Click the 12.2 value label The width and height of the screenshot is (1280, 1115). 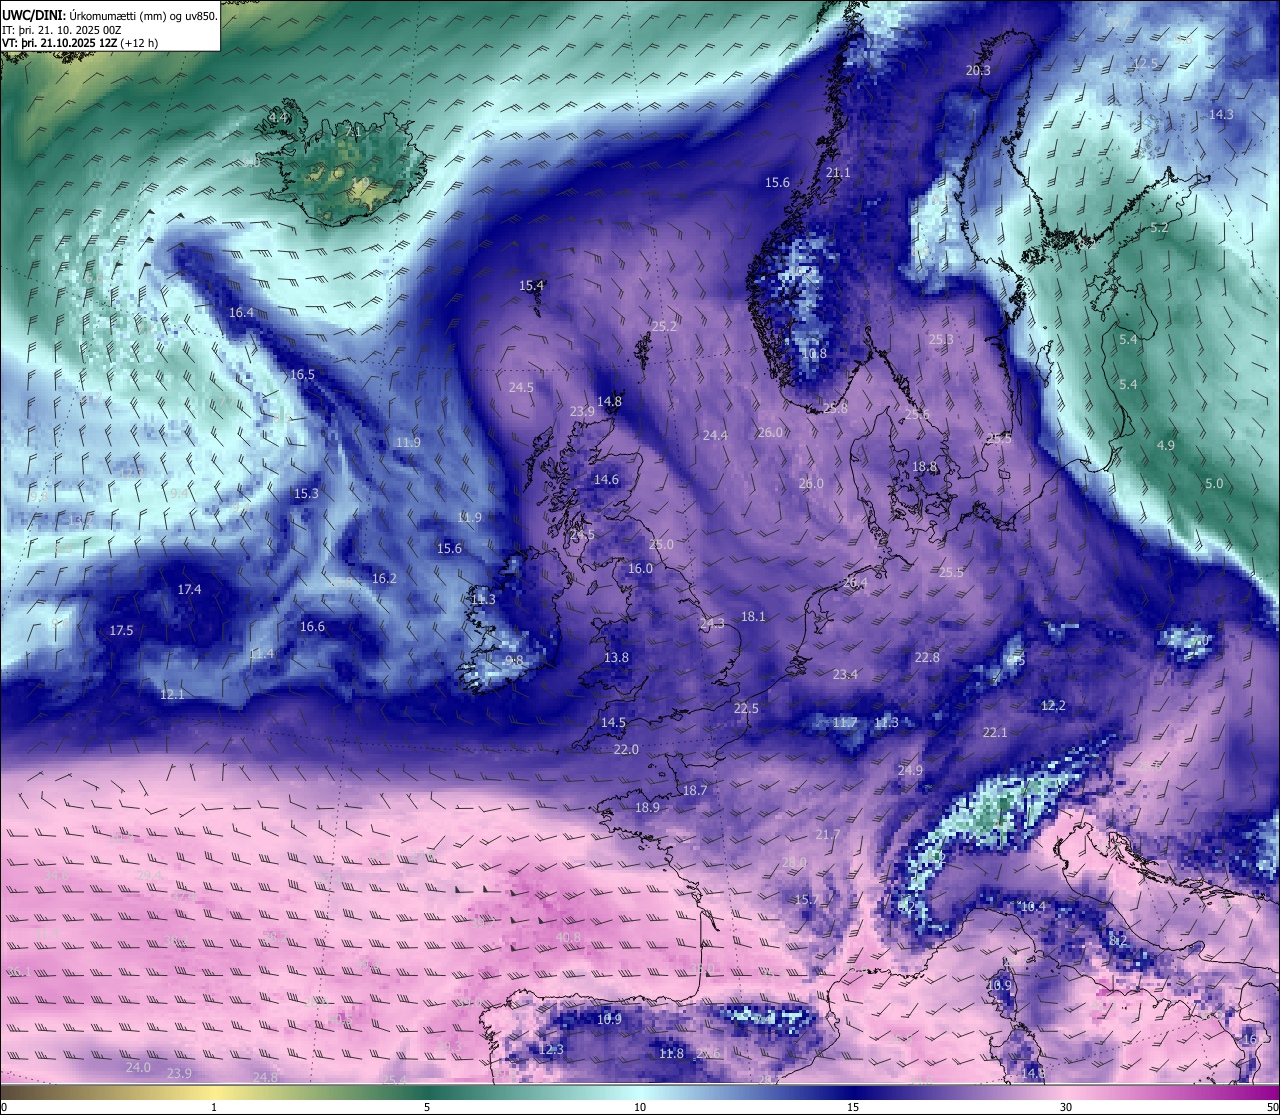(1054, 706)
